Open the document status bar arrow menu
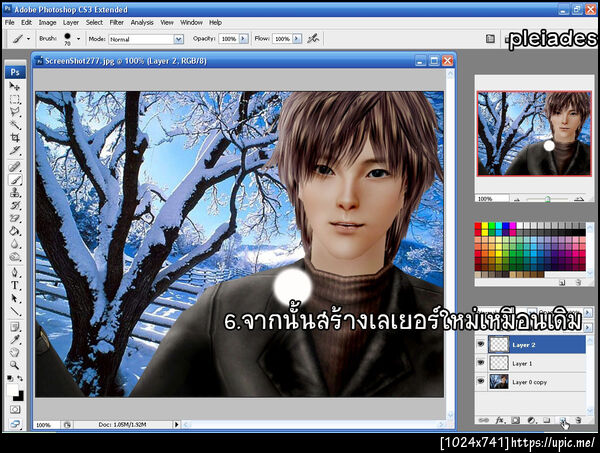600x453 pixels. [176, 424]
